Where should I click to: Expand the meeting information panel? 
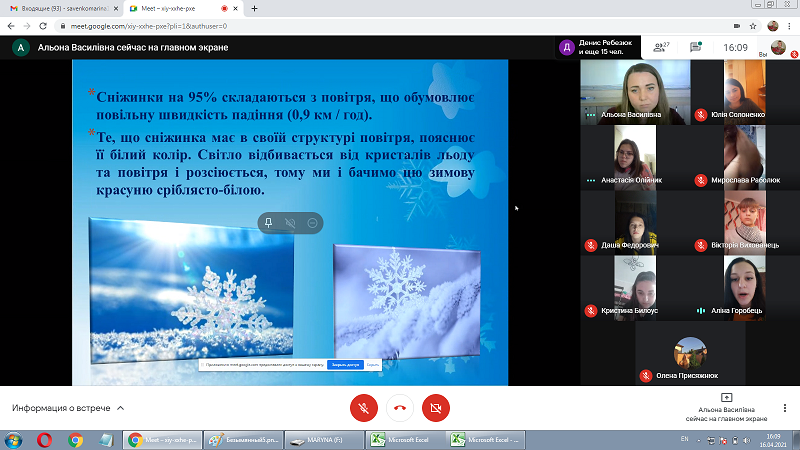coord(68,408)
